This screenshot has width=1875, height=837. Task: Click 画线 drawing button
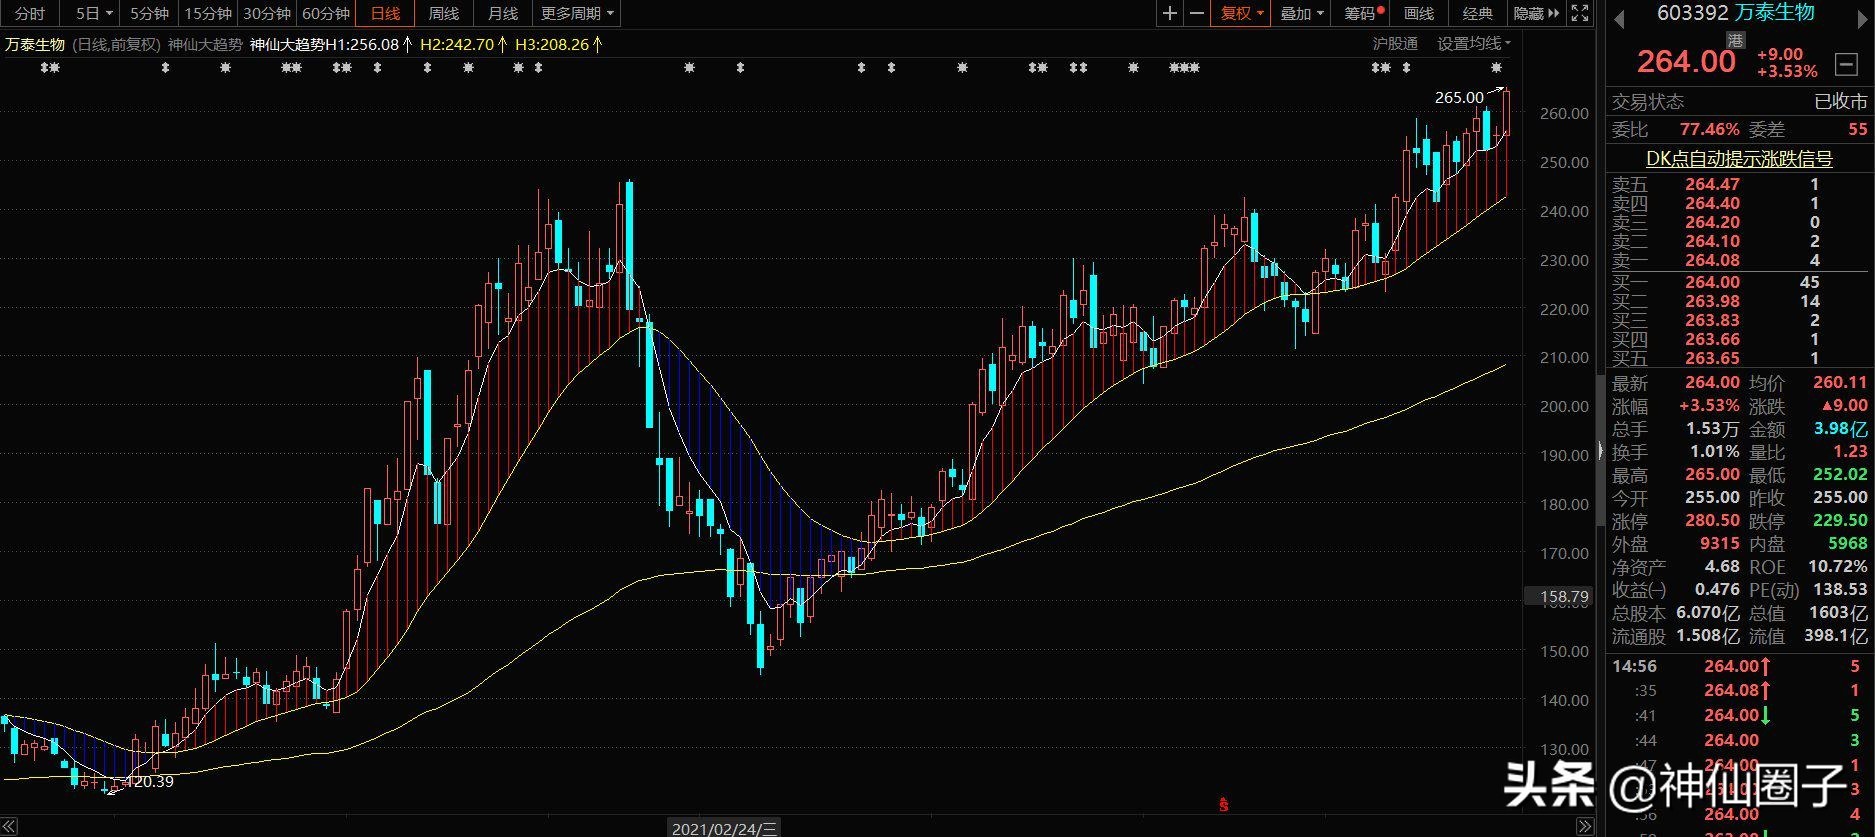1419,13
